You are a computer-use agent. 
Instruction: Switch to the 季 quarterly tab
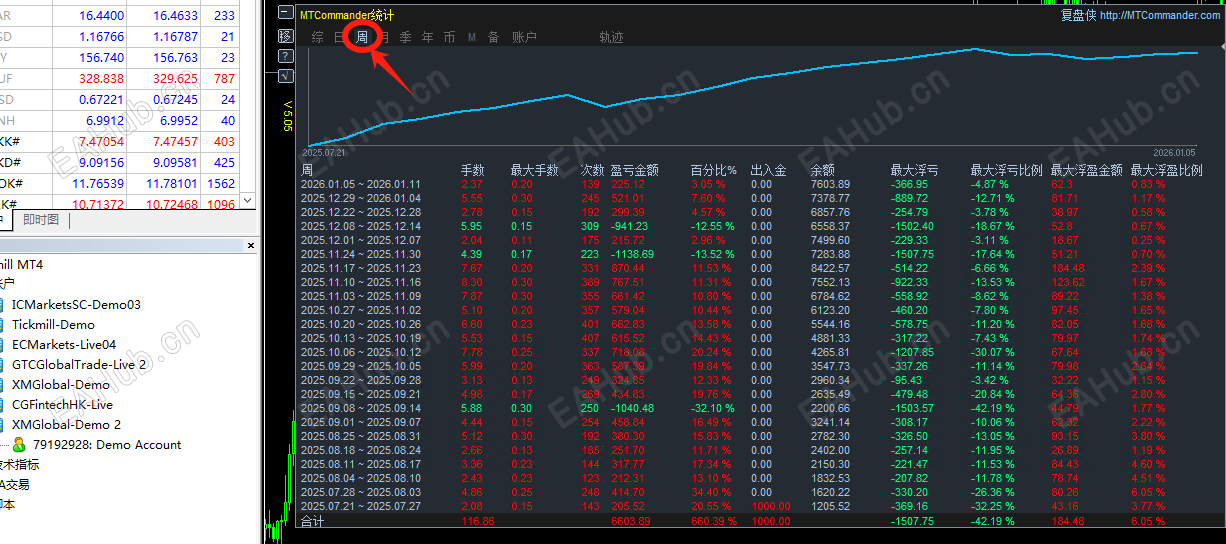(x=405, y=37)
